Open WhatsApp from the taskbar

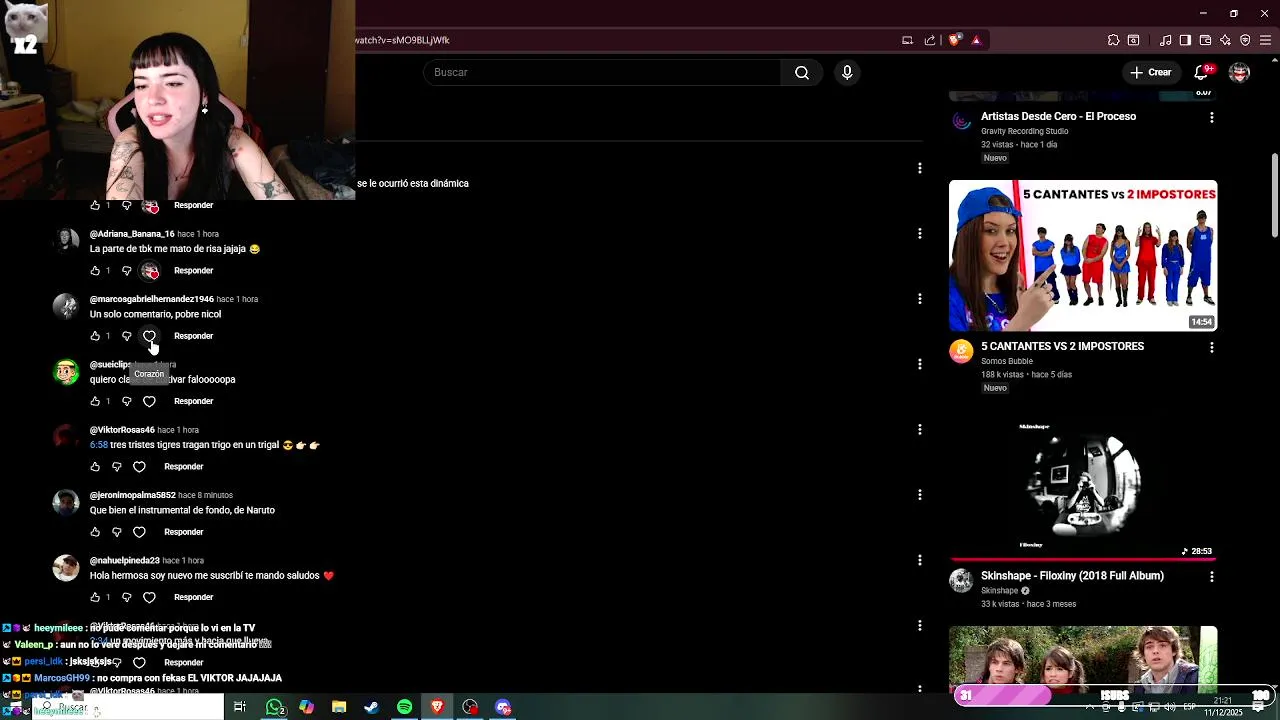pos(274,707)
